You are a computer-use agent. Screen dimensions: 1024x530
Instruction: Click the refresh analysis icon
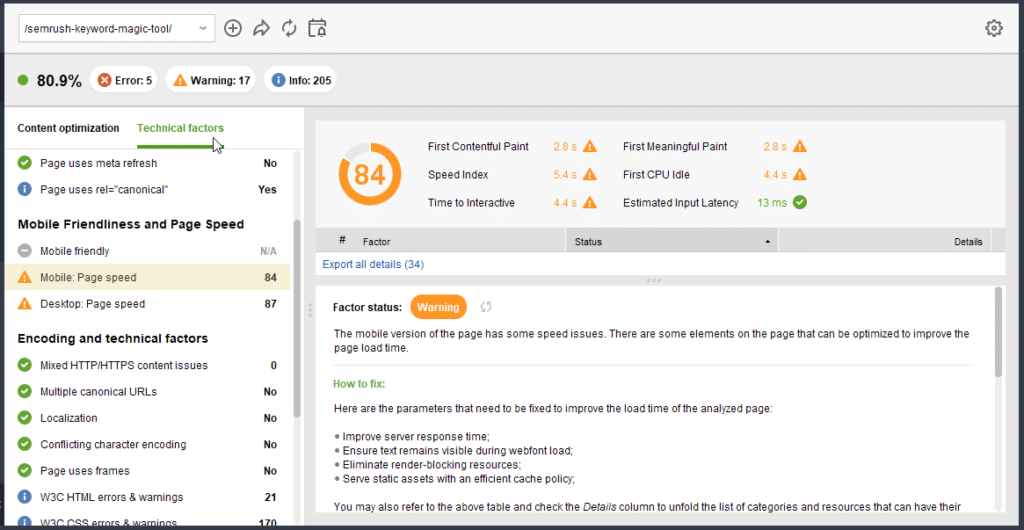click(289, 28)
